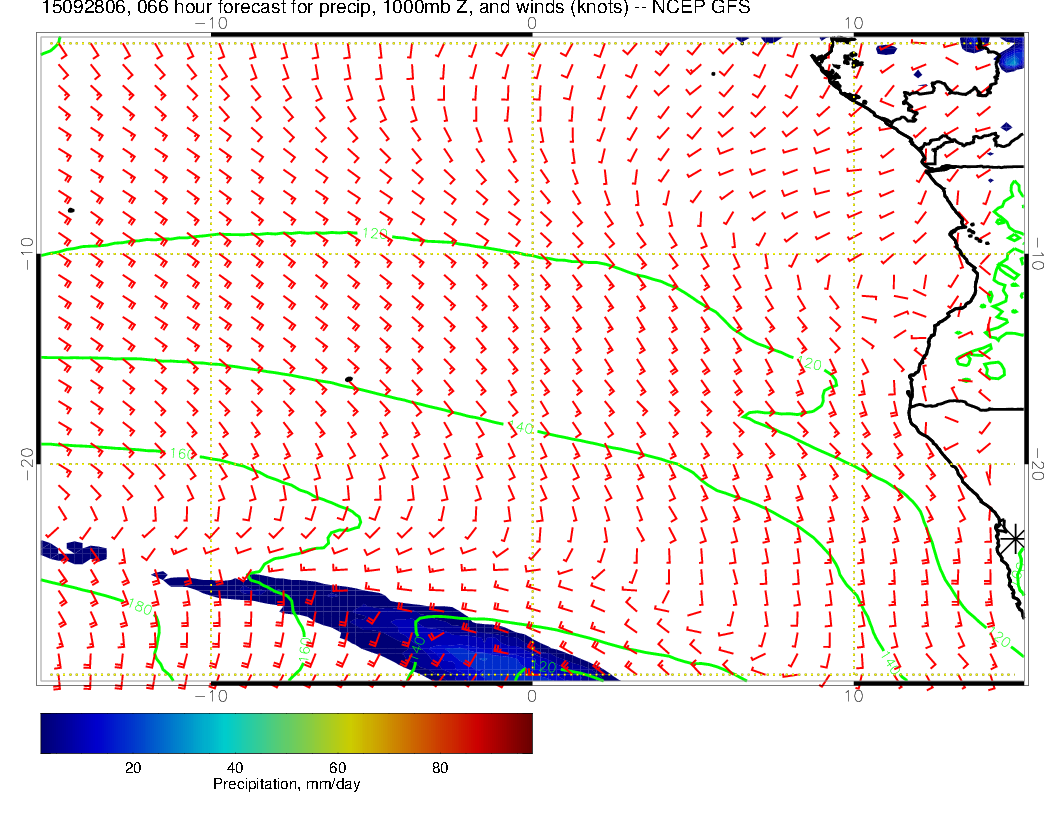Click the small blue precipitation patch at the left edge
Screen dimensions: 1056x816
pos(73,551)
